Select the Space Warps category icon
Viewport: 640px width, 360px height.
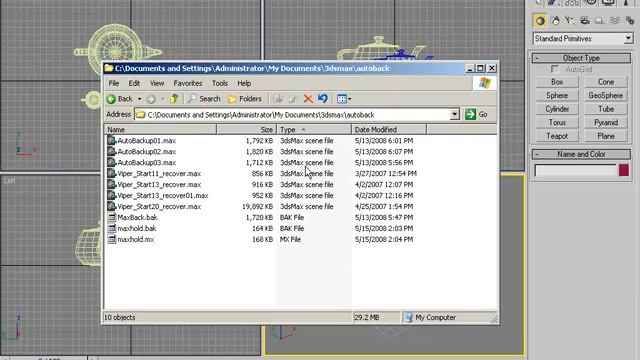[x=615, y=21]
